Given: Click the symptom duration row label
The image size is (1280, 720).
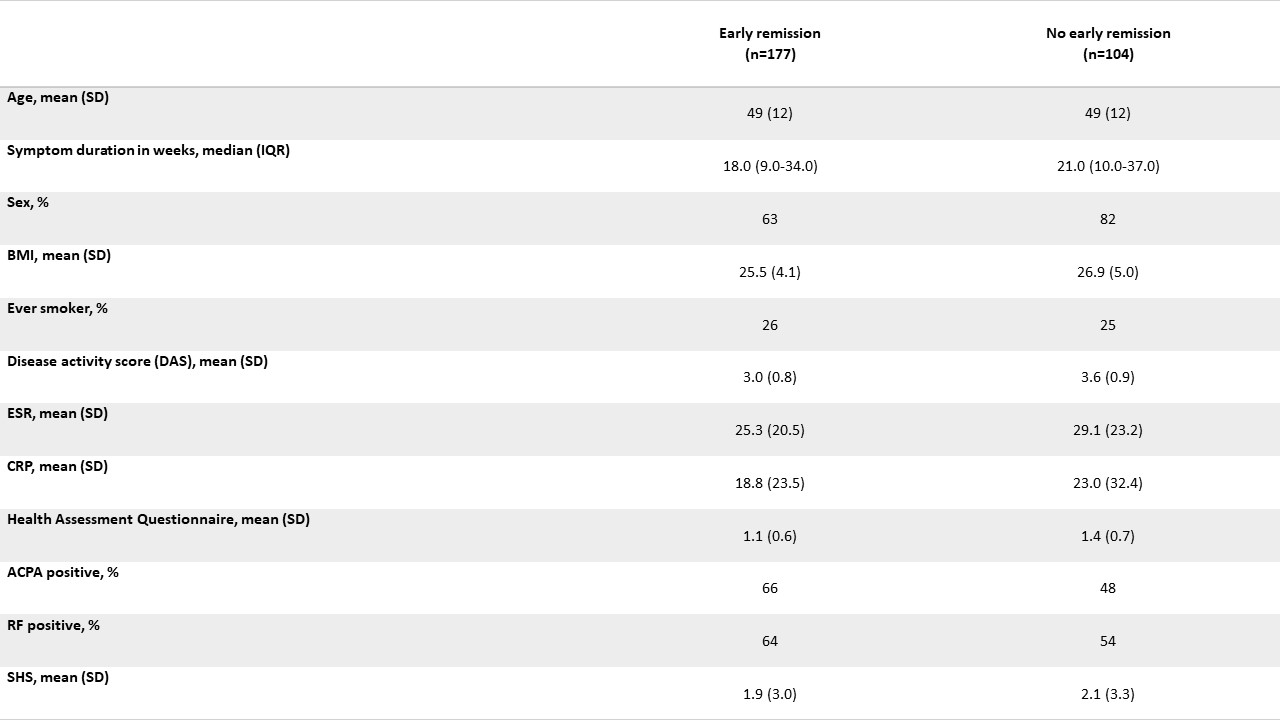Looking at the screenshot, I should (x=148, y=151).
